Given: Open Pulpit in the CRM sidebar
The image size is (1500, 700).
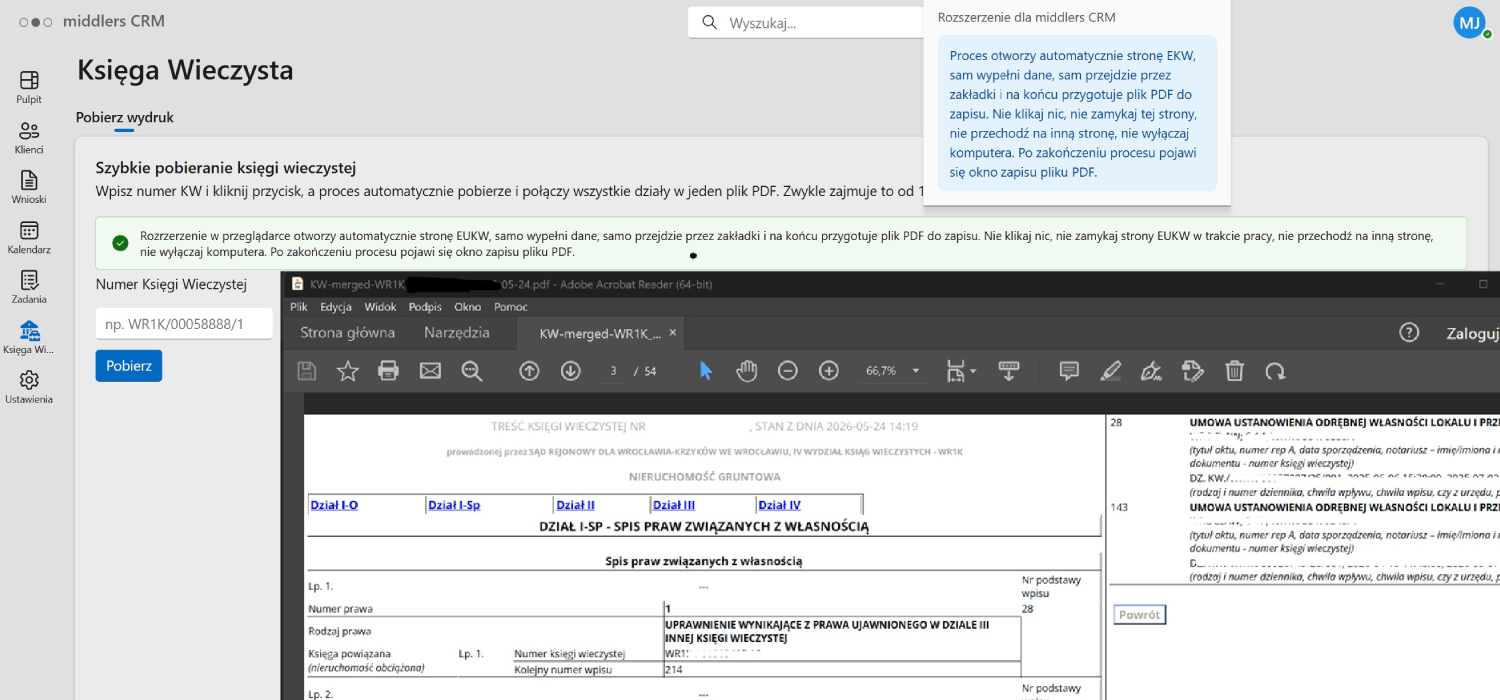Looking at the screenshot, I should point(29,87).
